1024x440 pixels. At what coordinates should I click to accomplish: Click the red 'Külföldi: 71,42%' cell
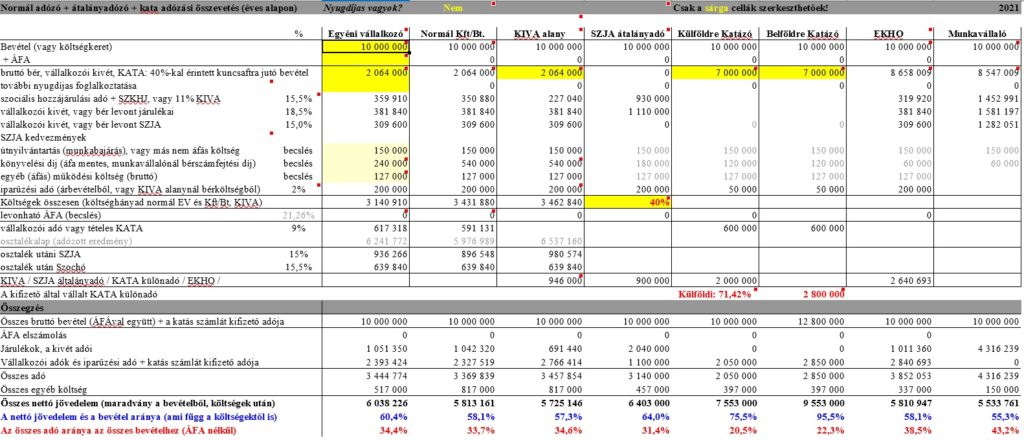coord(714,294)
